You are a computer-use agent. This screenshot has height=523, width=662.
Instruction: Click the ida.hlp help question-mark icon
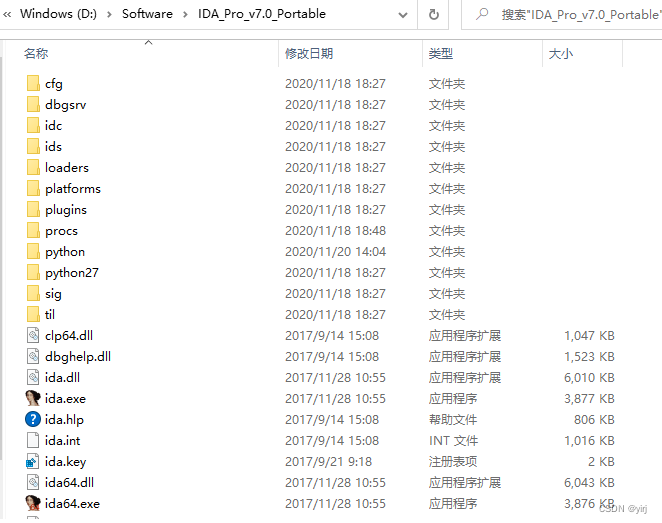click(33, 420)
